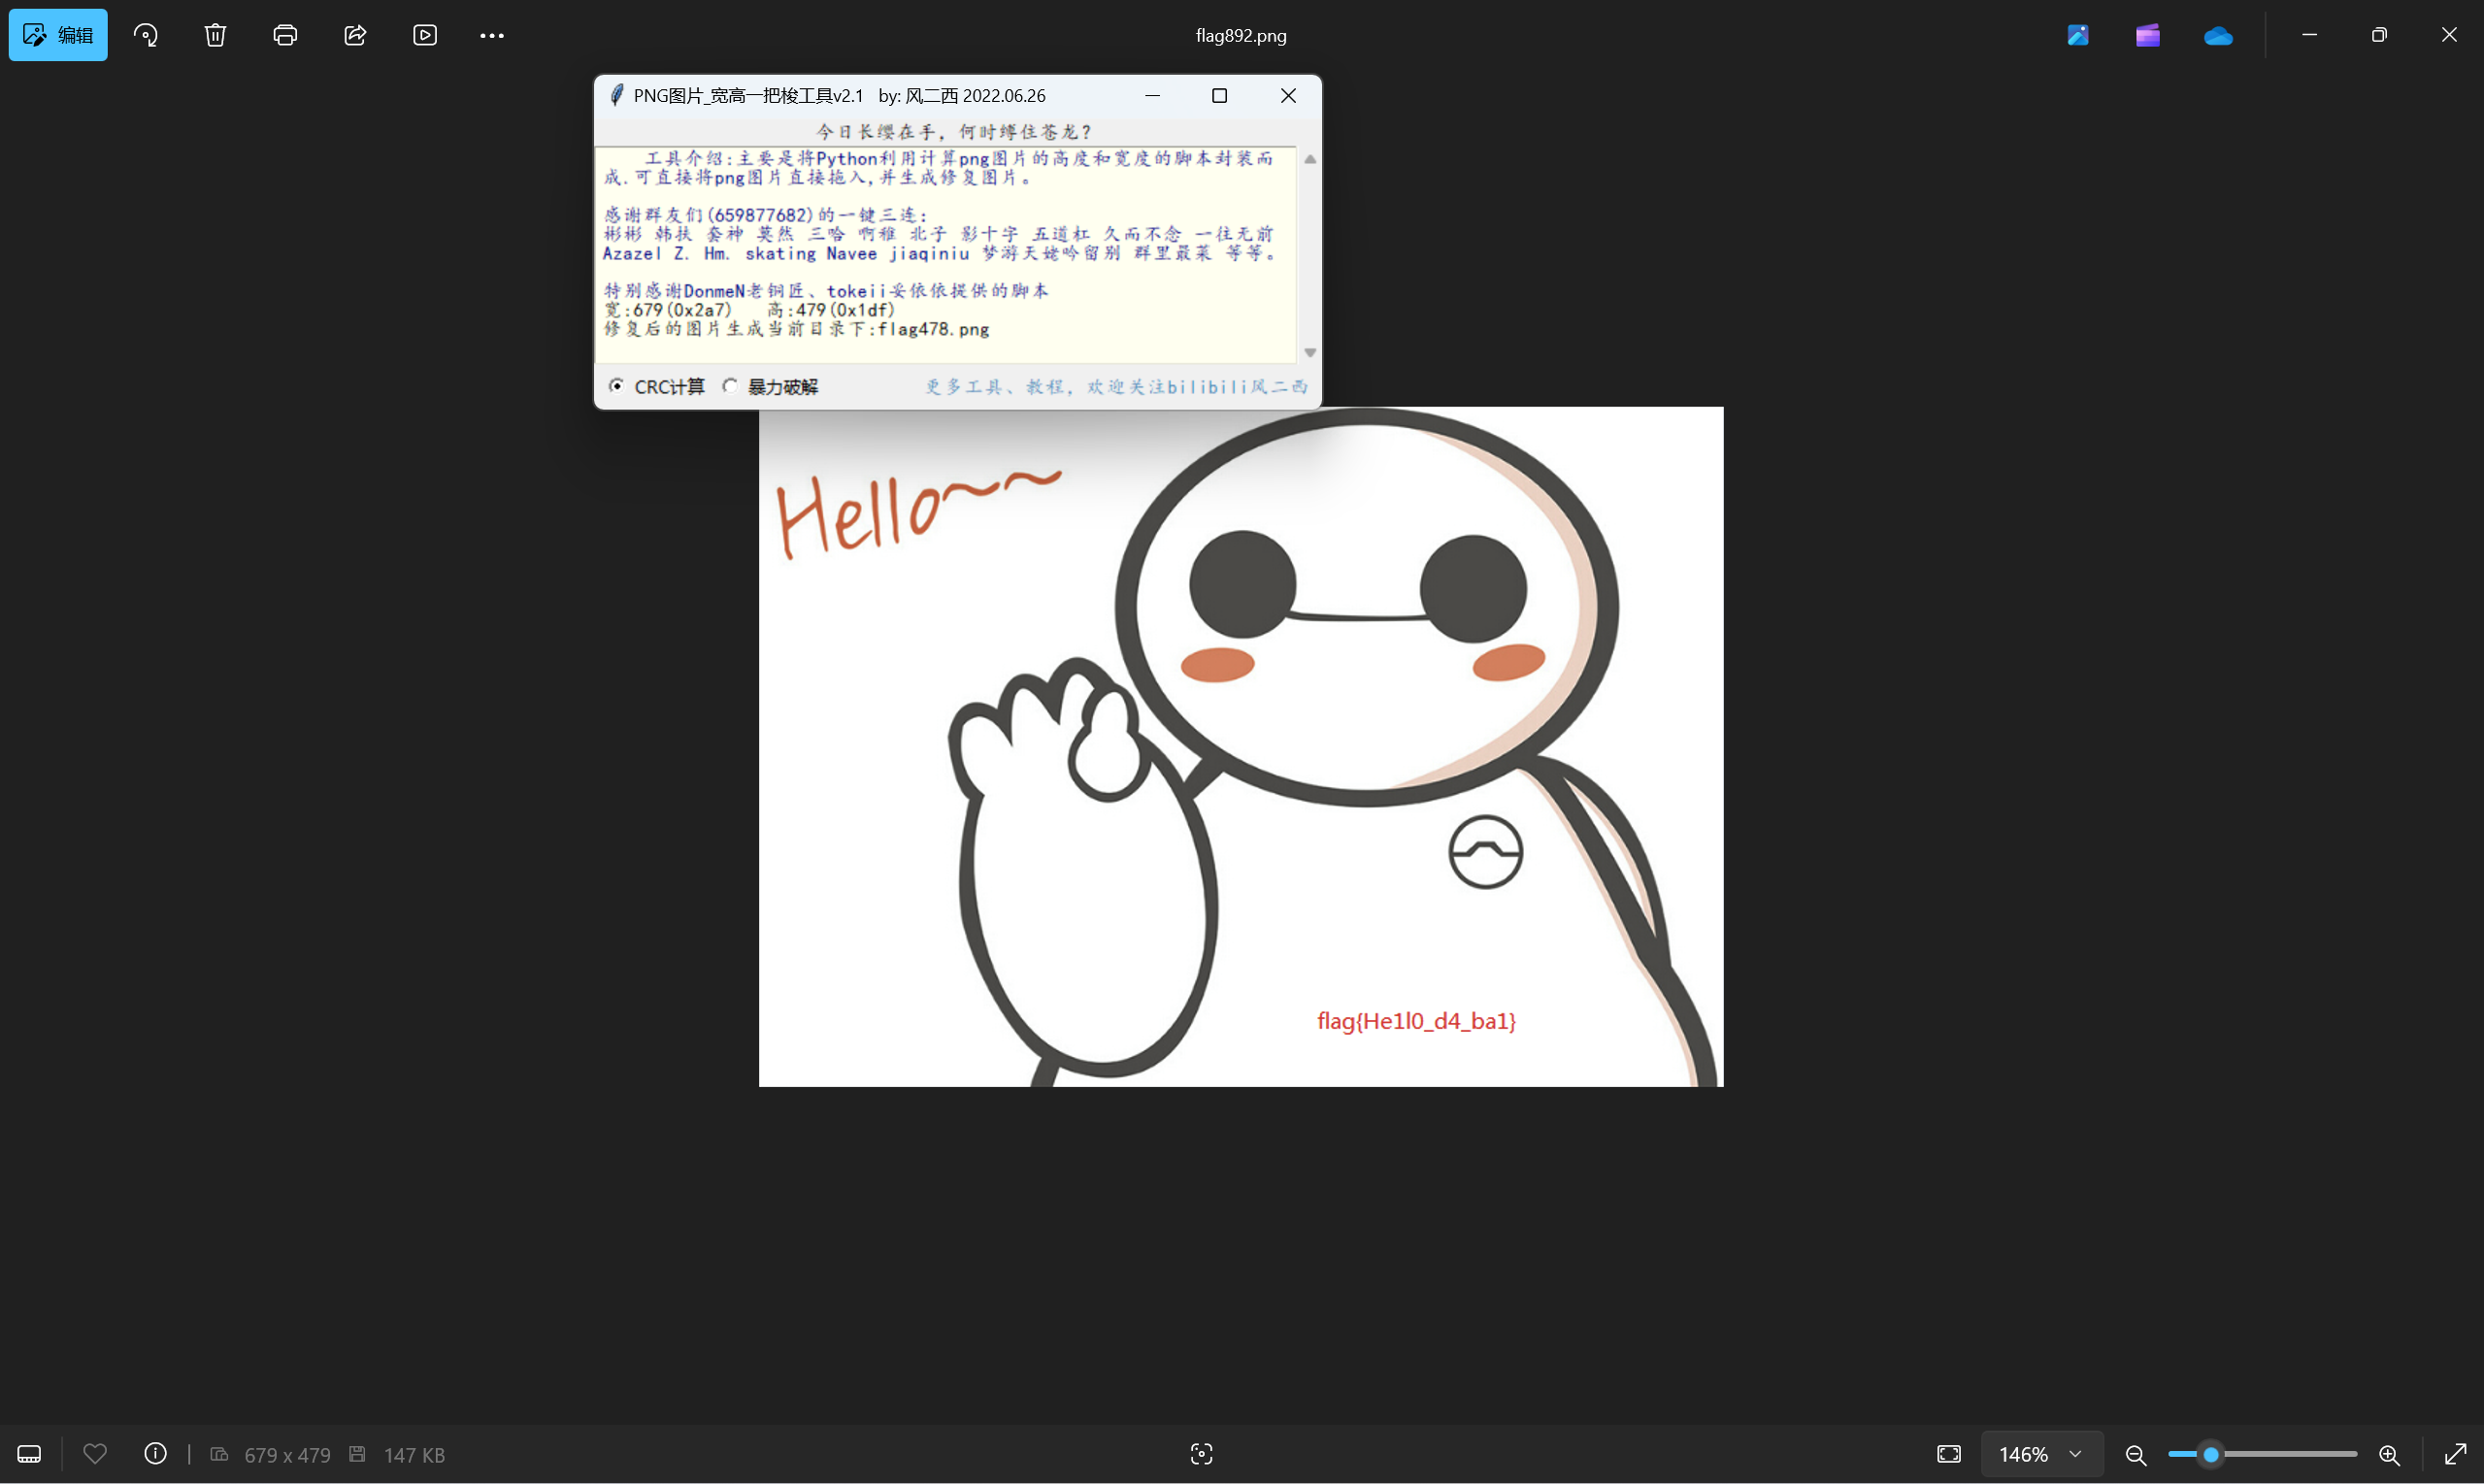Close the Photos window
This screenshot has height=1484, width=2484.
[x=2449, y=35]
